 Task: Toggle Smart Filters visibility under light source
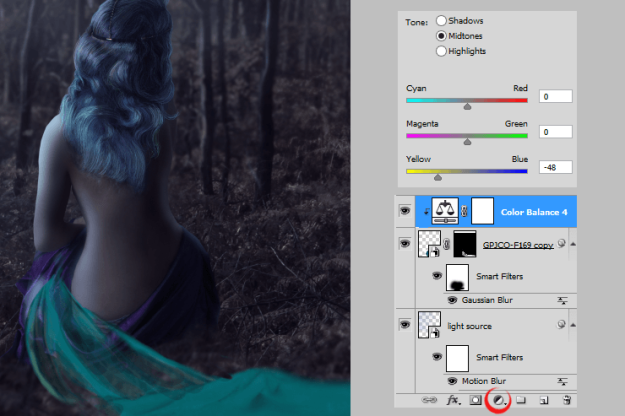437,357
